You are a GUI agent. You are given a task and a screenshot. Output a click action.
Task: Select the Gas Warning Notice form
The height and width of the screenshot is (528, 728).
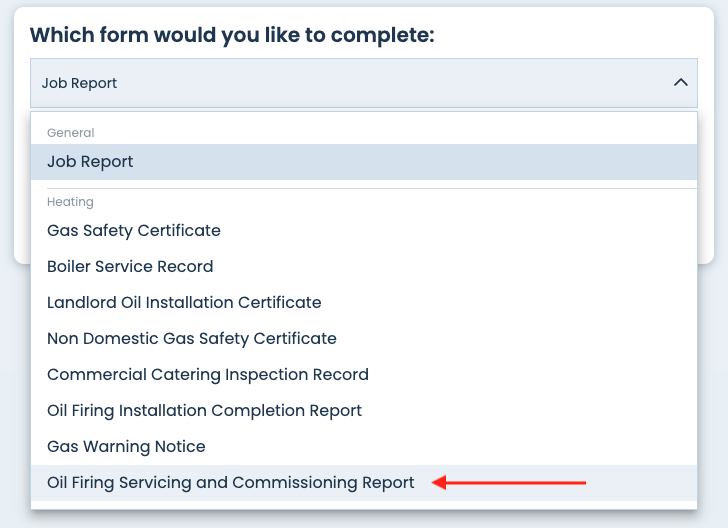point(126,447)
